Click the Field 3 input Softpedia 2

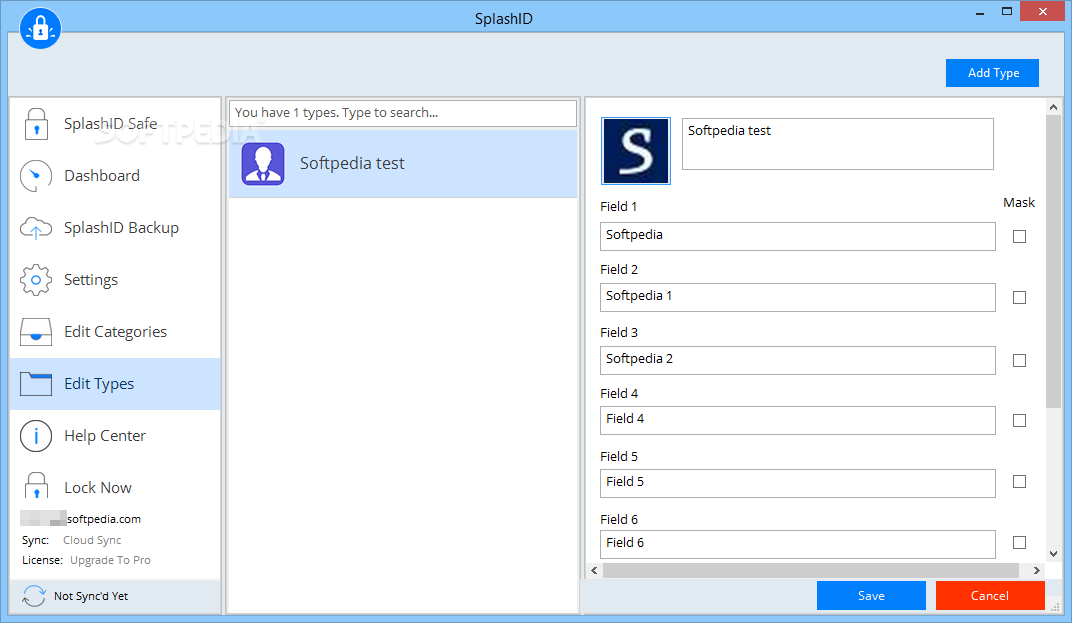pos(798,360)
